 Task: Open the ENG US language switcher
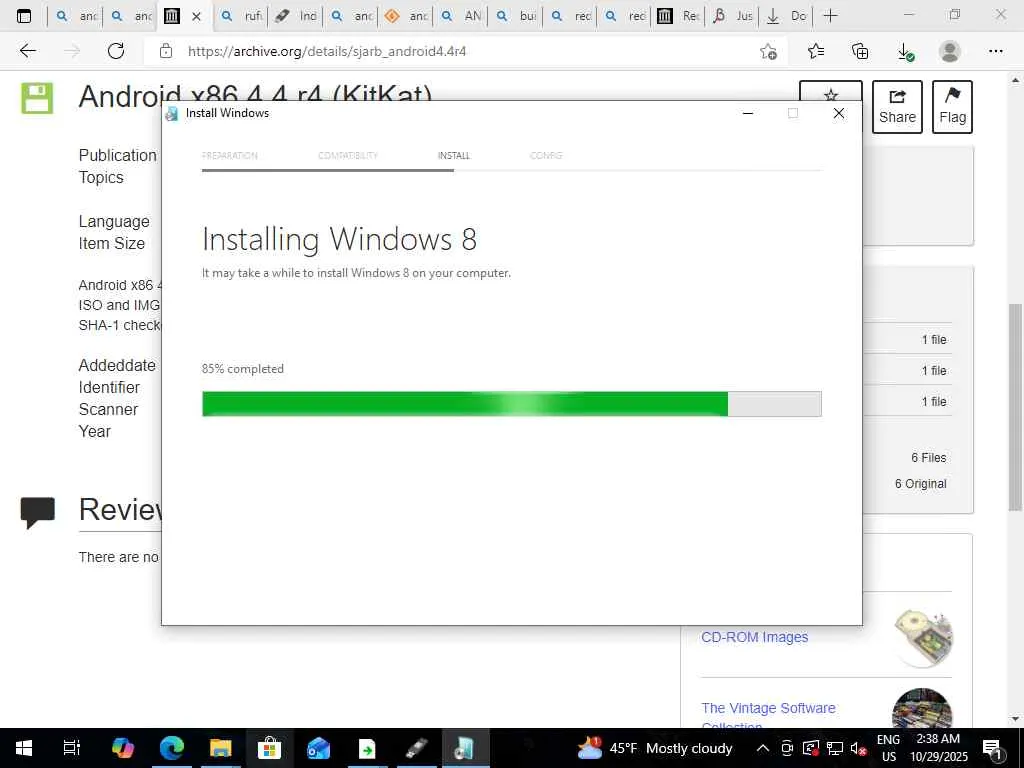[x=888, y=748]
